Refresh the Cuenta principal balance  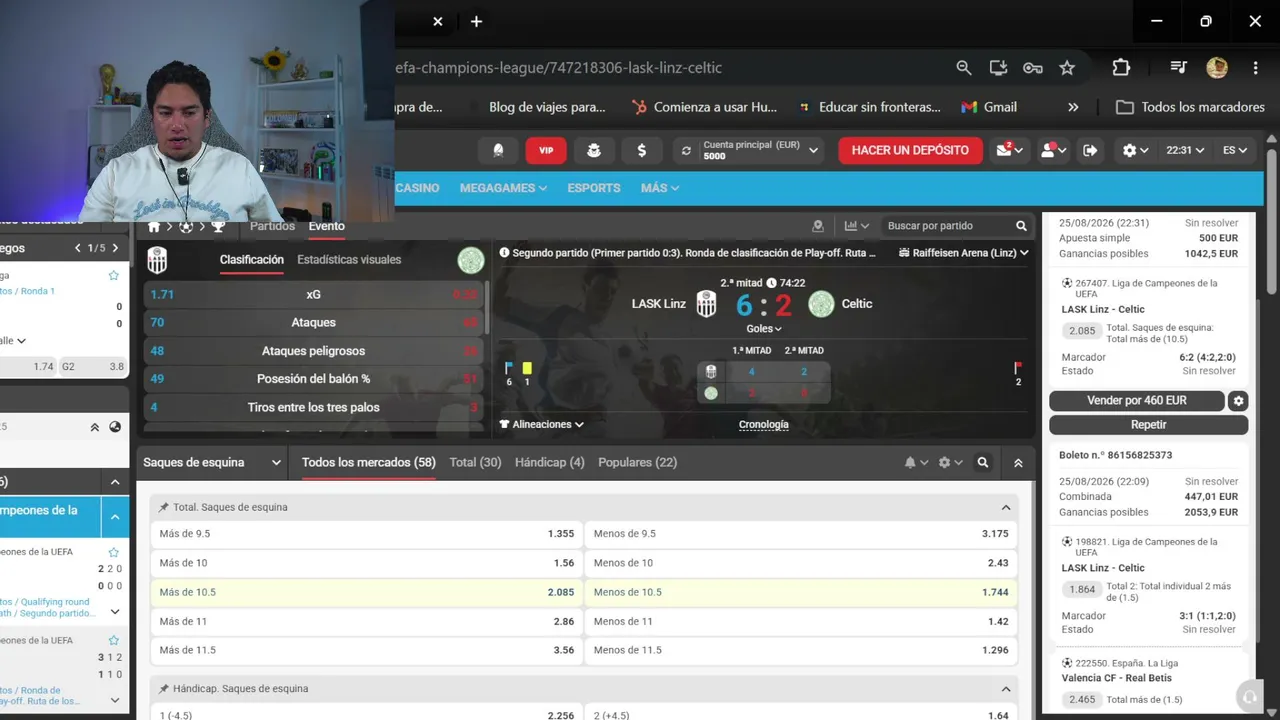tap(686, 150)
